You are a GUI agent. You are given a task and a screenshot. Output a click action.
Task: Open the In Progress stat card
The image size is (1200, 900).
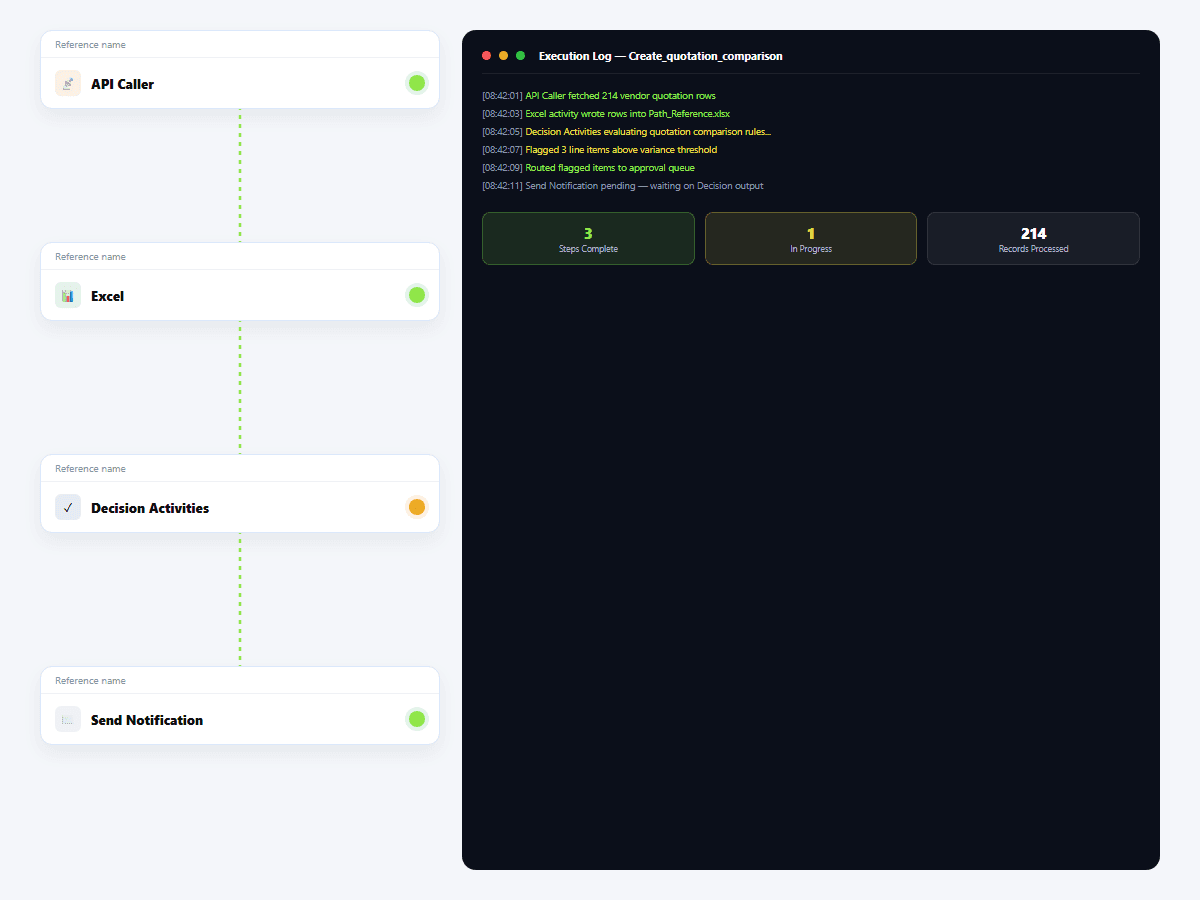click(x=811, y=238)
